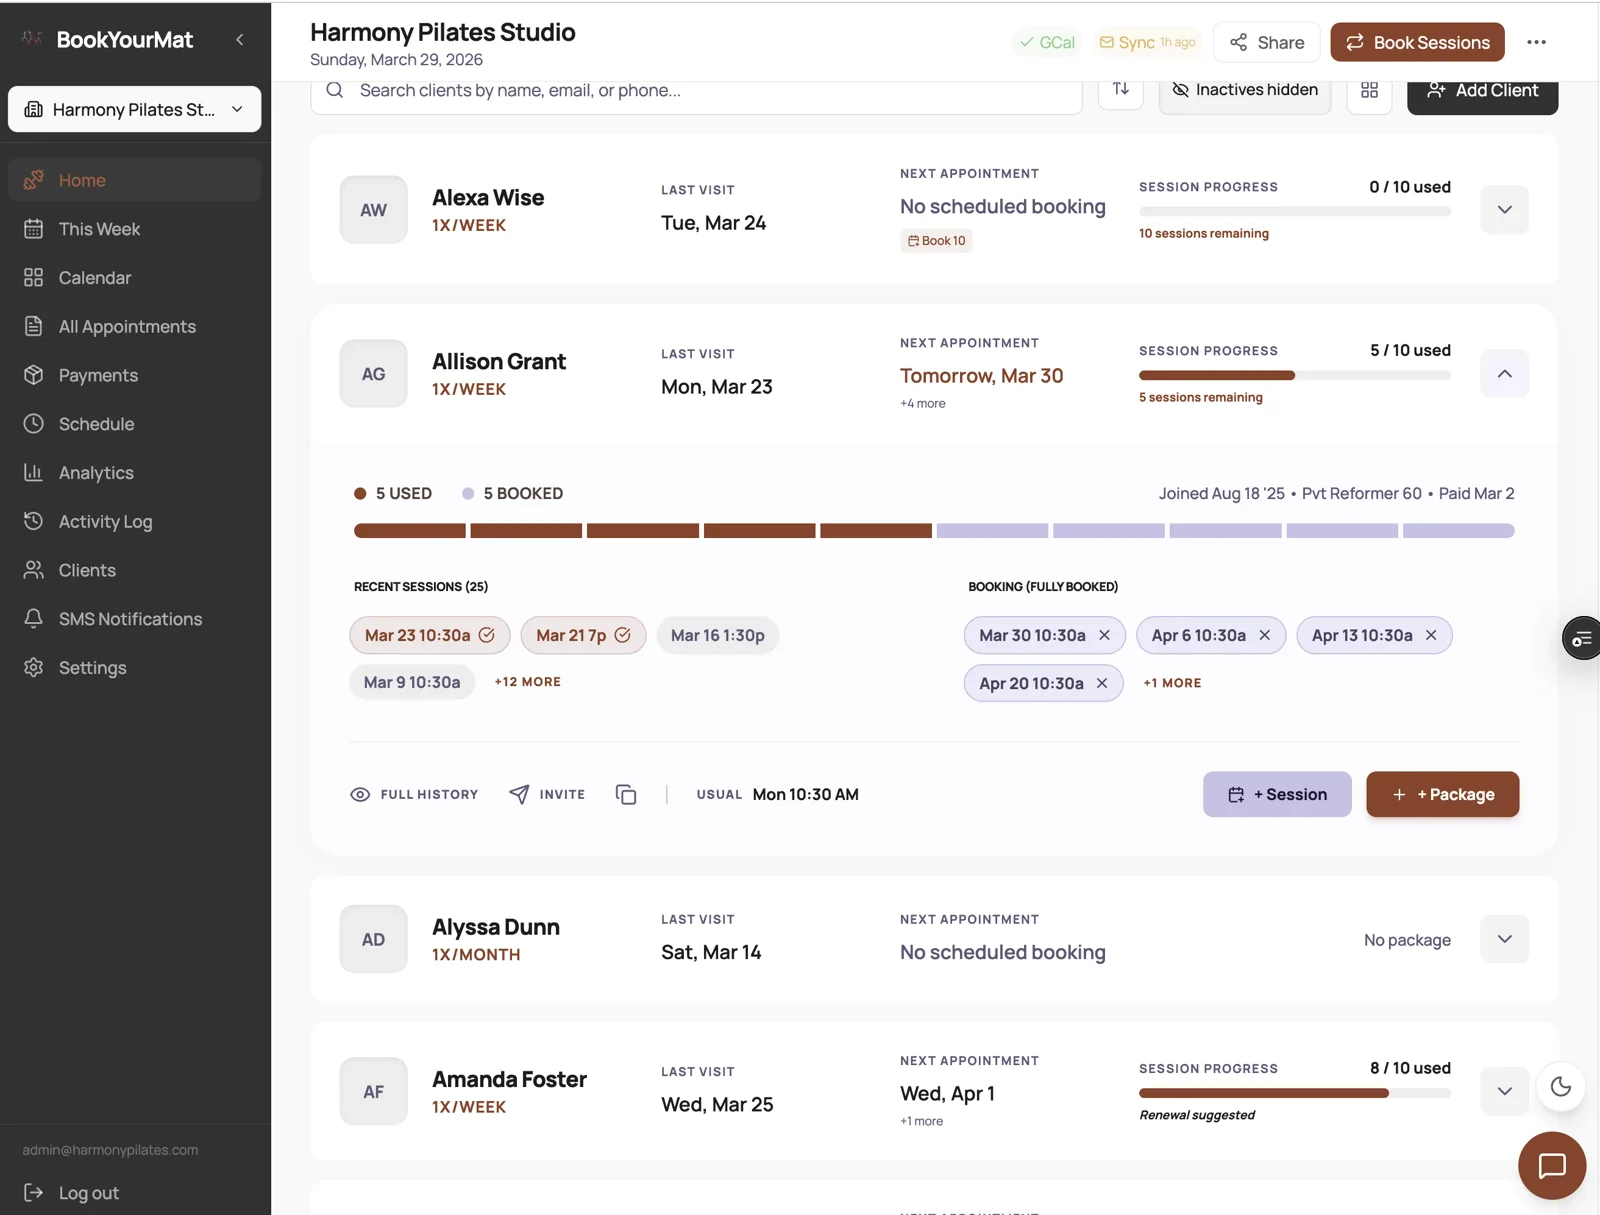Click the Book Sessions button
The height and width of the screenshot is (1215, 1600).
tap(1417, 42)
